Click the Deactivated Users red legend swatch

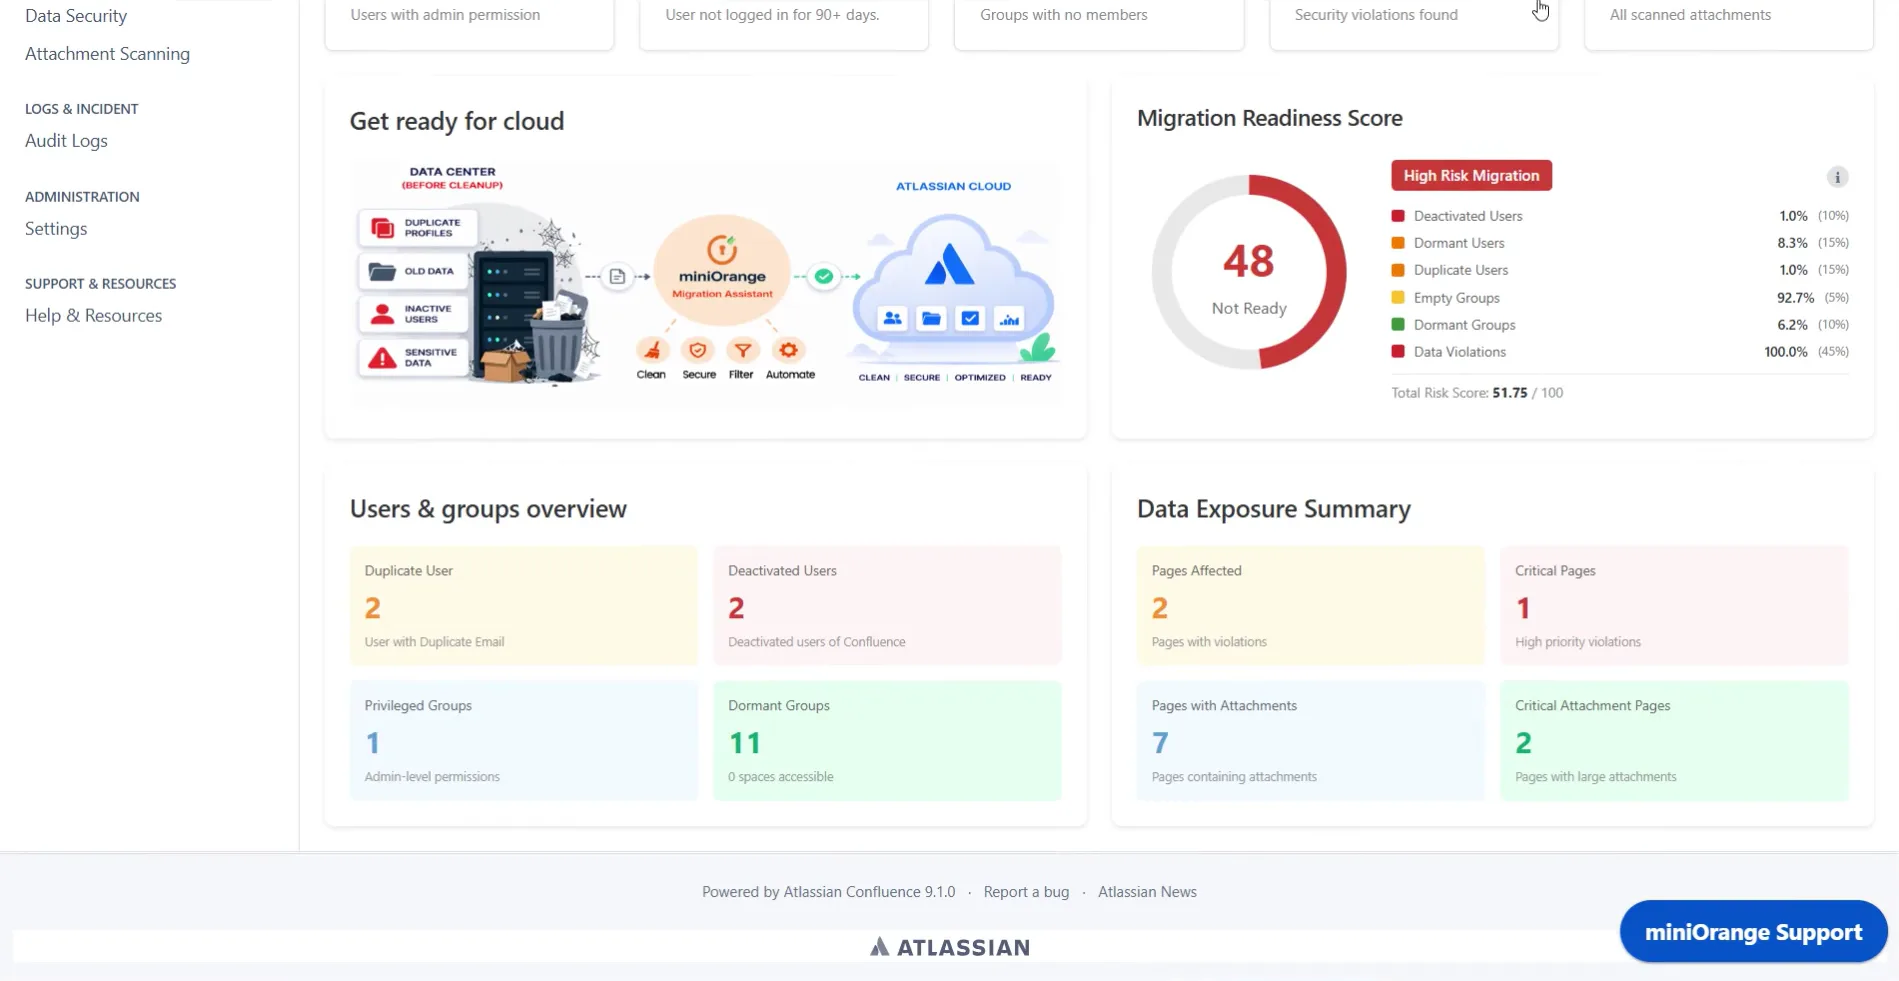coord(1398,216)
